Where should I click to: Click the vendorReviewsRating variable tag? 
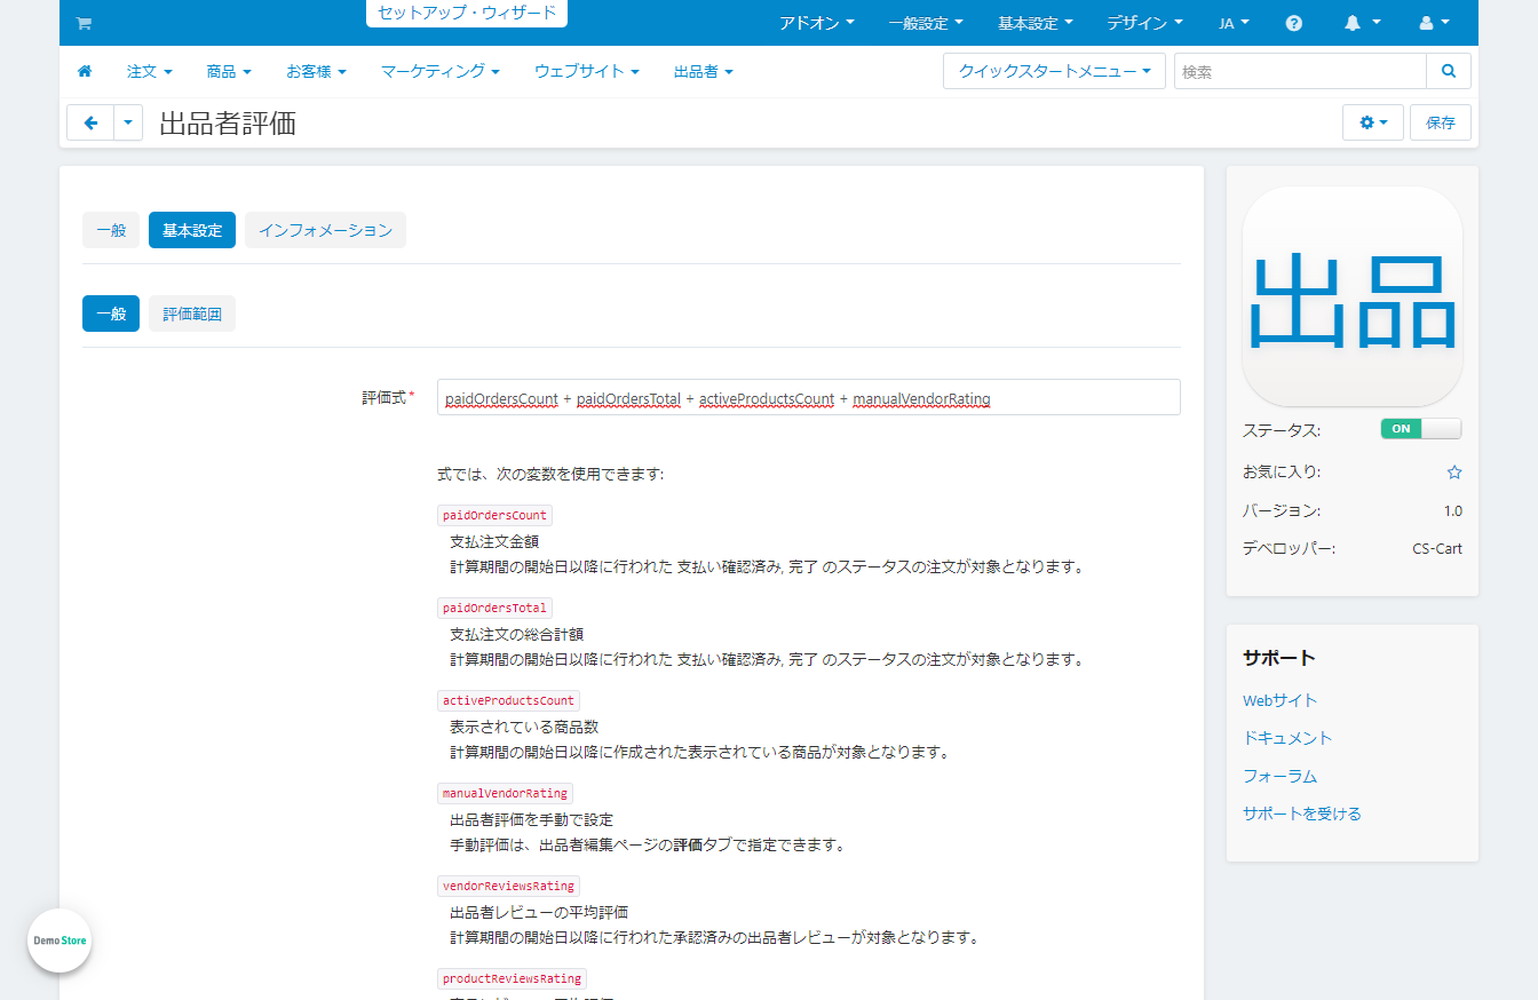click(508, 886)
